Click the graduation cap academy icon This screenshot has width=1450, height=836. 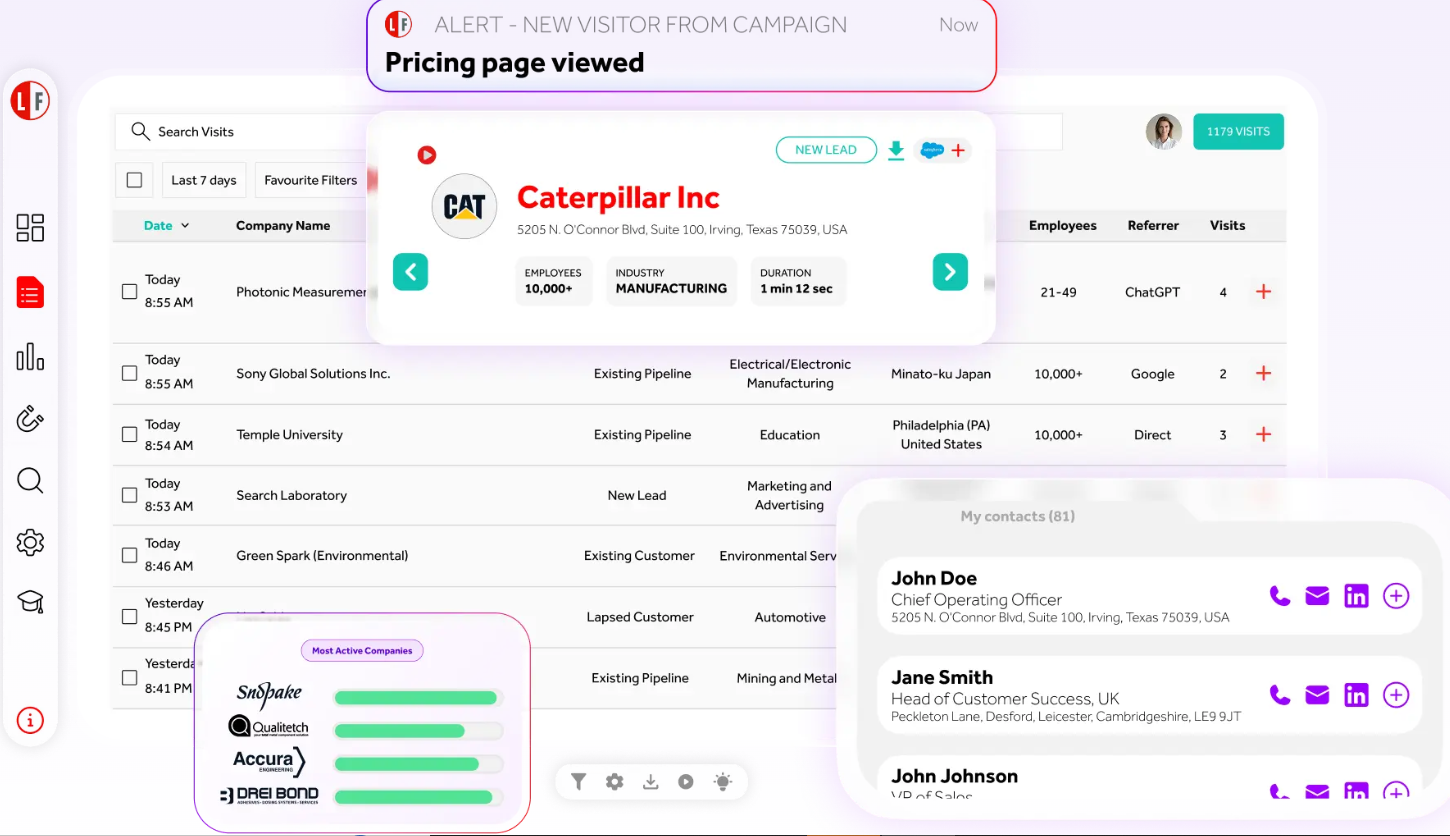coord(30,601)
